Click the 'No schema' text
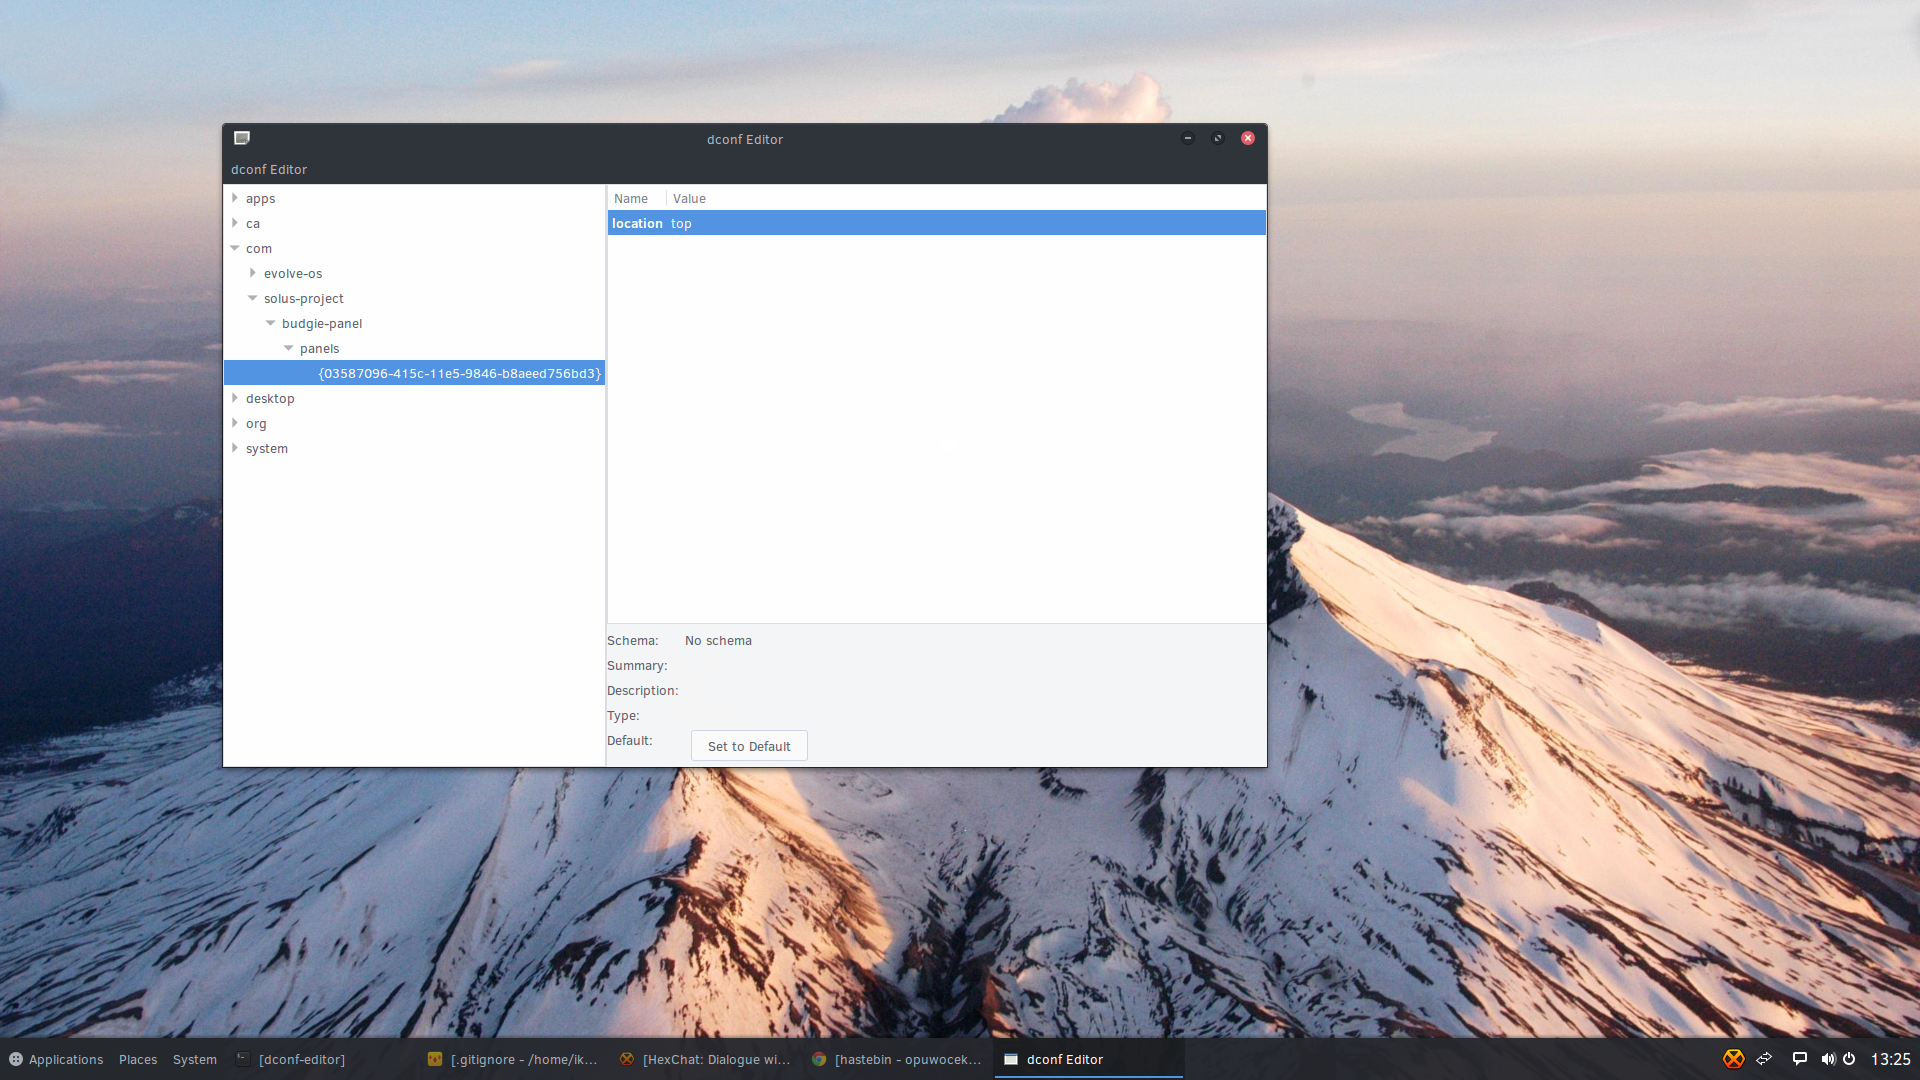This screenshot has height=1080, width=1920. (718, 640)
